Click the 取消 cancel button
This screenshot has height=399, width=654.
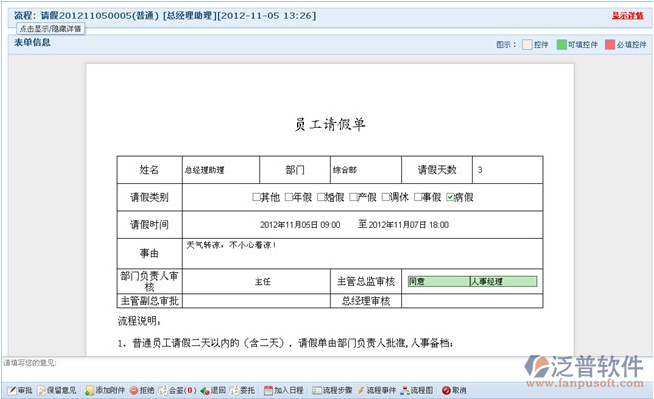454,390
